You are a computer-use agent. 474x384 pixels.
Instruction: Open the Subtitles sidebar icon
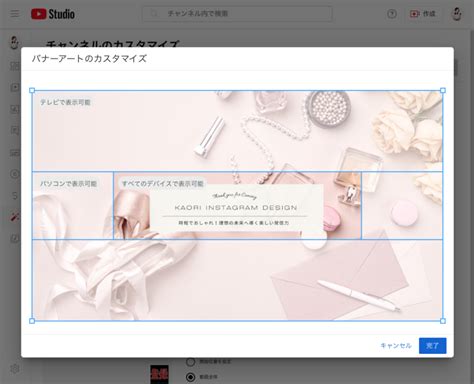[14, 153]
